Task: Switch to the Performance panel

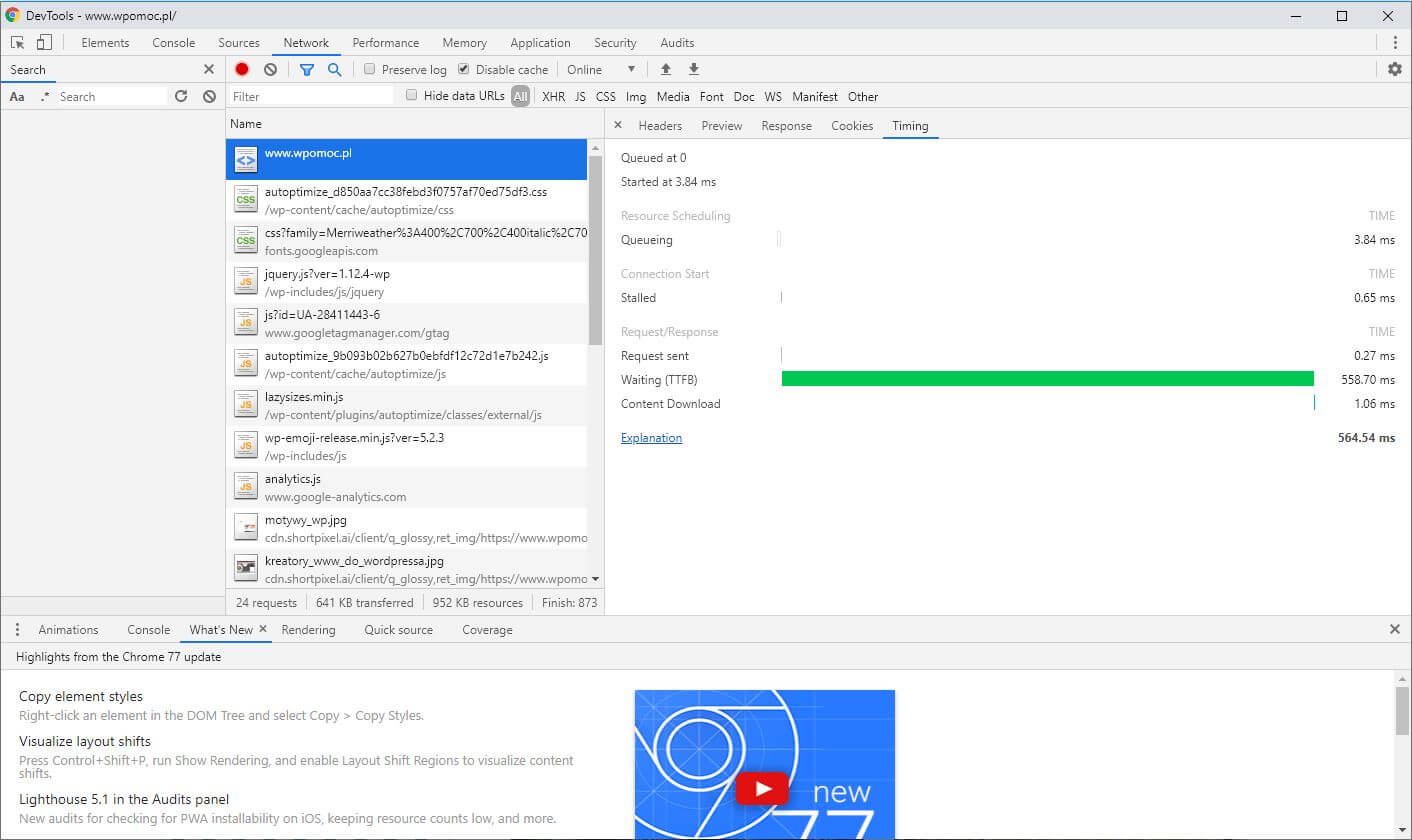Action: click(x=386, y=43)
